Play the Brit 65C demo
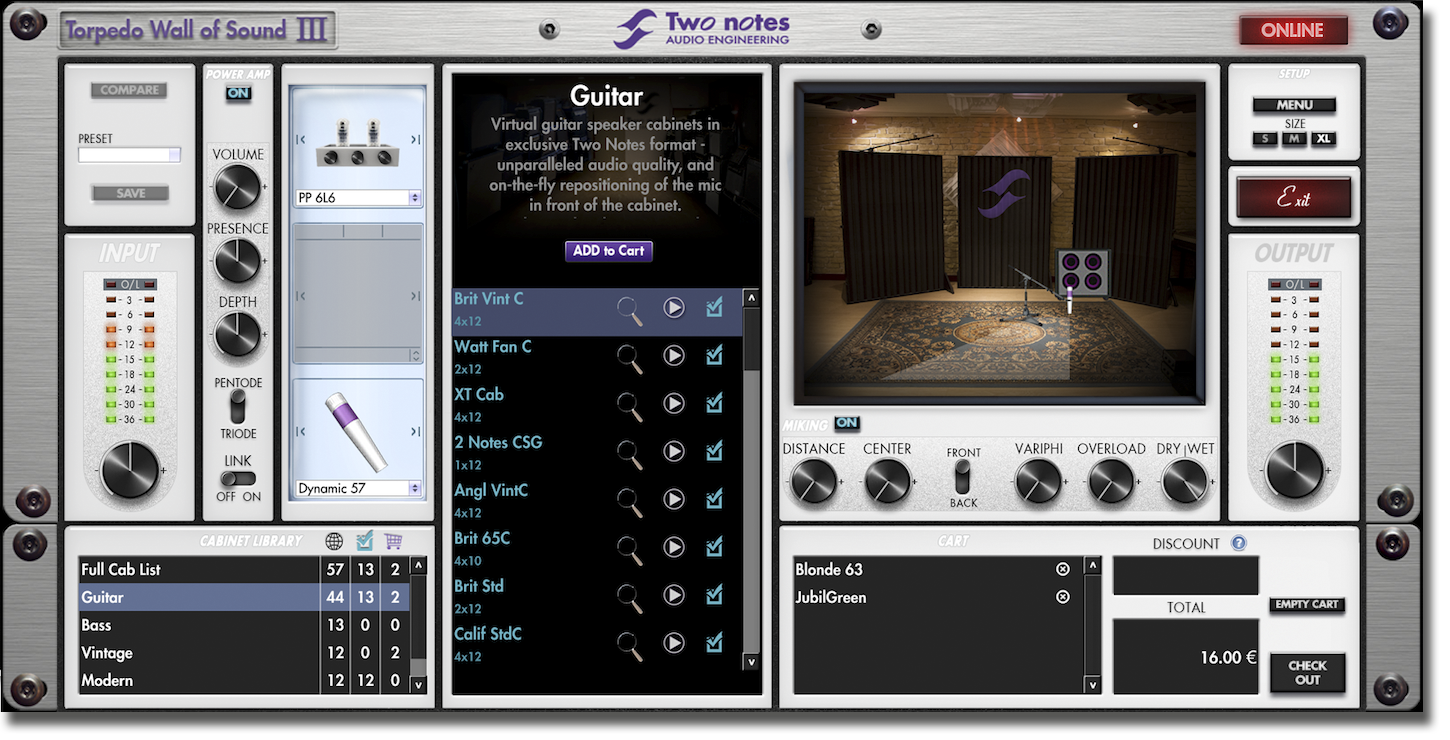Image resolution: width=1450 pixels, height=740 pixels. 674,547
